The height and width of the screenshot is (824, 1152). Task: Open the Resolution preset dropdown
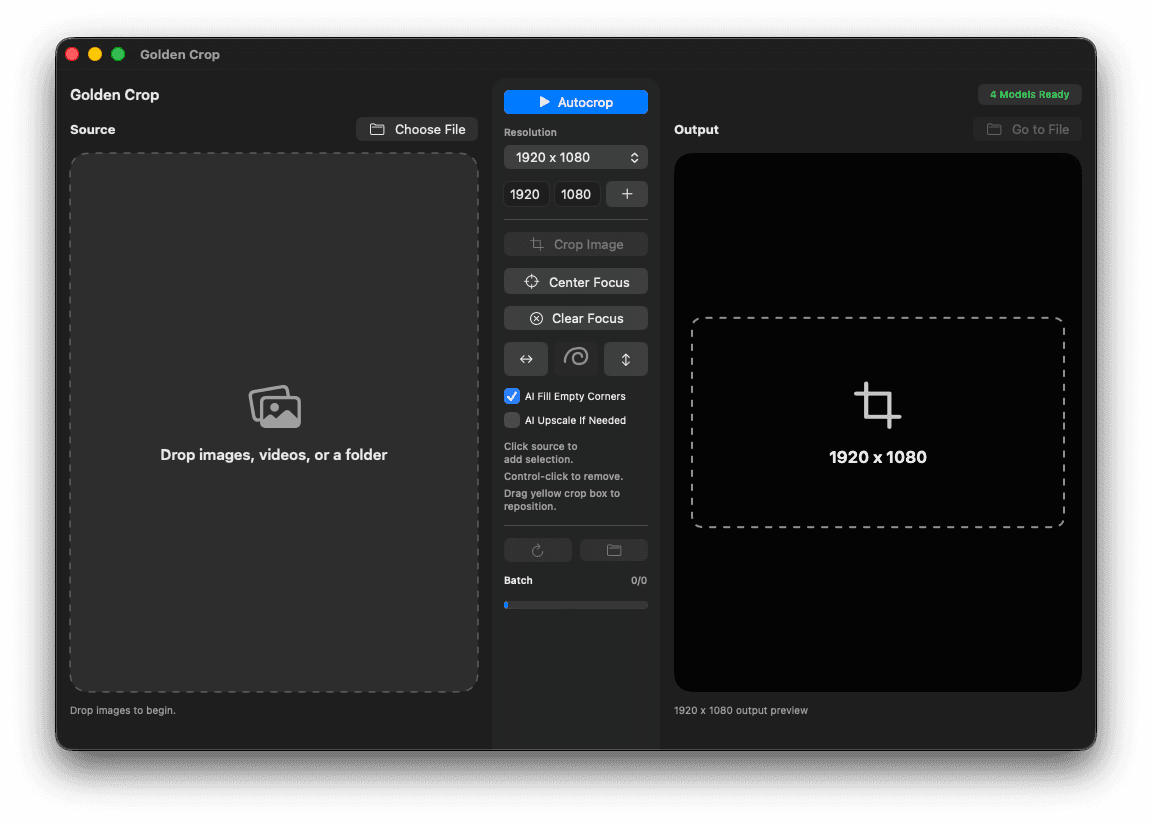coord(575,157)
